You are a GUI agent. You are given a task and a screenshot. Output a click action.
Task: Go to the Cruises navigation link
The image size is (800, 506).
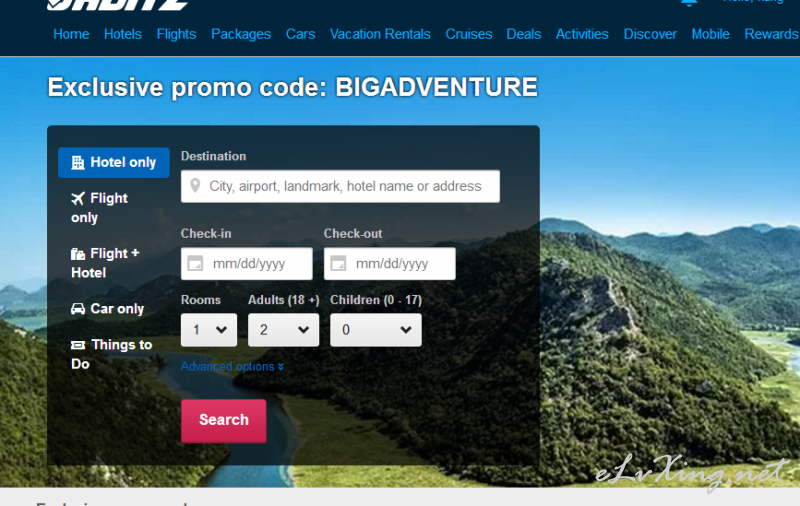pos(468,34)
